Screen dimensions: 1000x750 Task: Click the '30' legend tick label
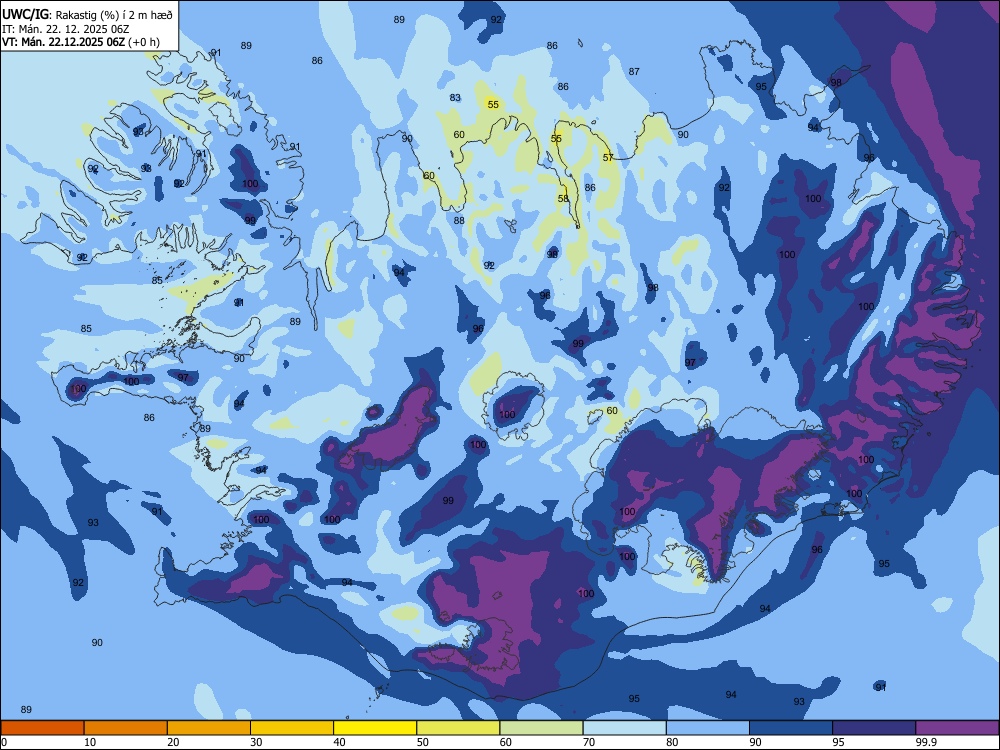256,742
